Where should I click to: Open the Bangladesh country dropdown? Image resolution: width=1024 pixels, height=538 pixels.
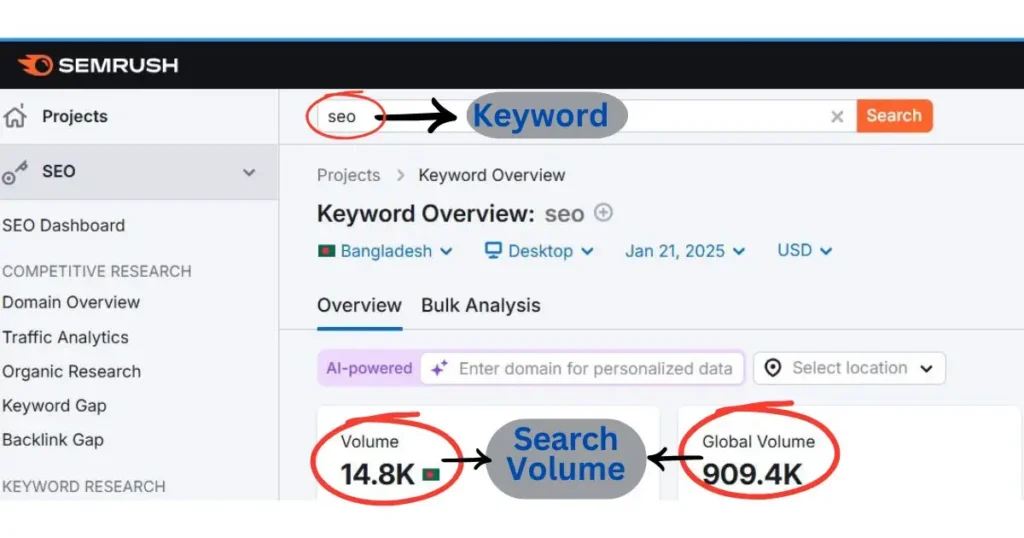(x=385, y=251)
